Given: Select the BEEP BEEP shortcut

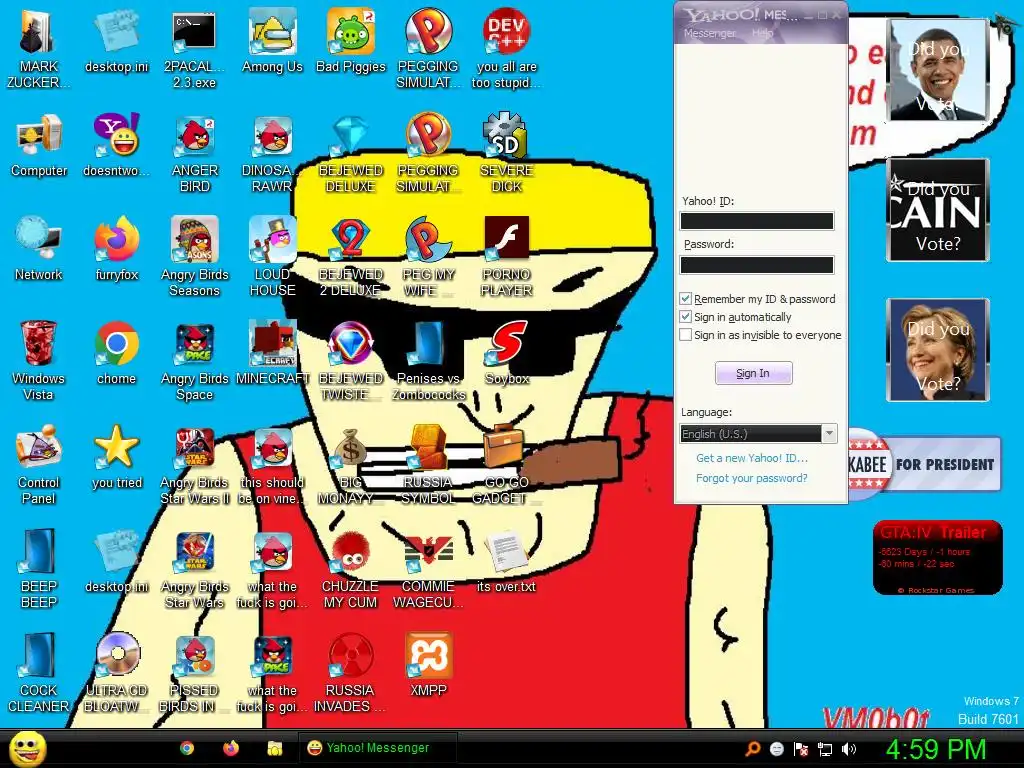Looking at the screenshot, I should [39, 568].
